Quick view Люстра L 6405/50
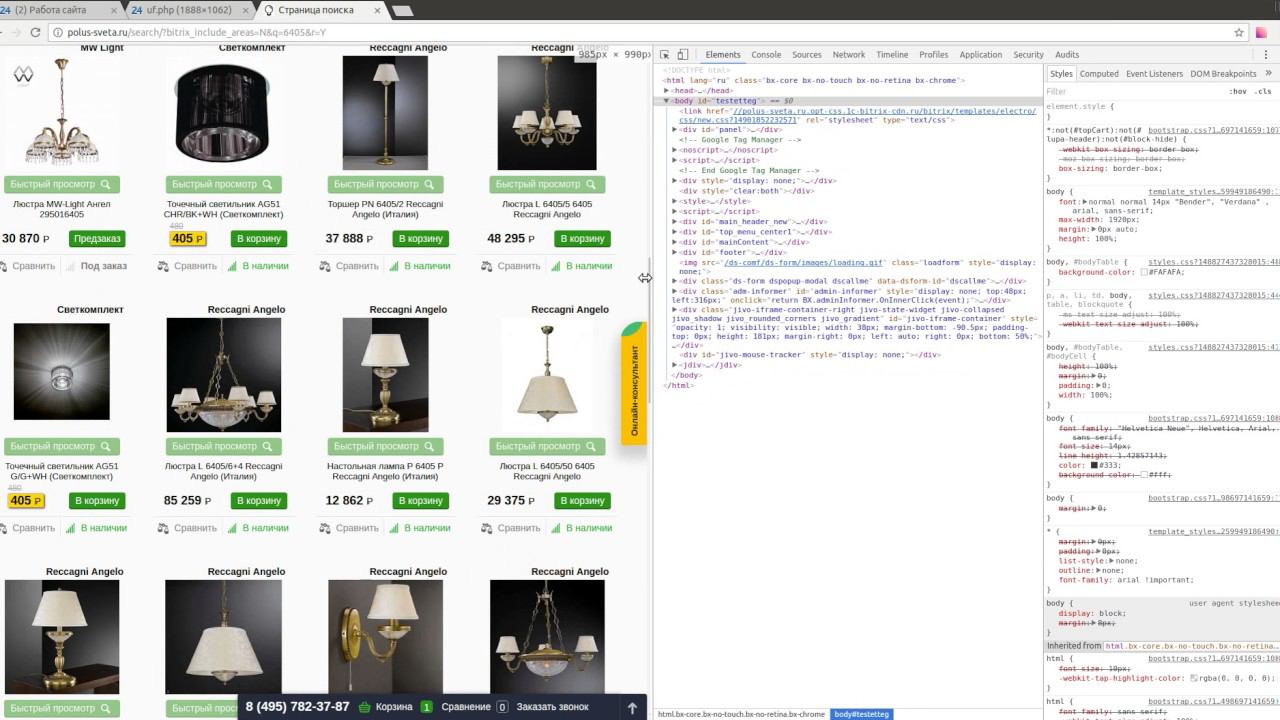 coord(547,446)
